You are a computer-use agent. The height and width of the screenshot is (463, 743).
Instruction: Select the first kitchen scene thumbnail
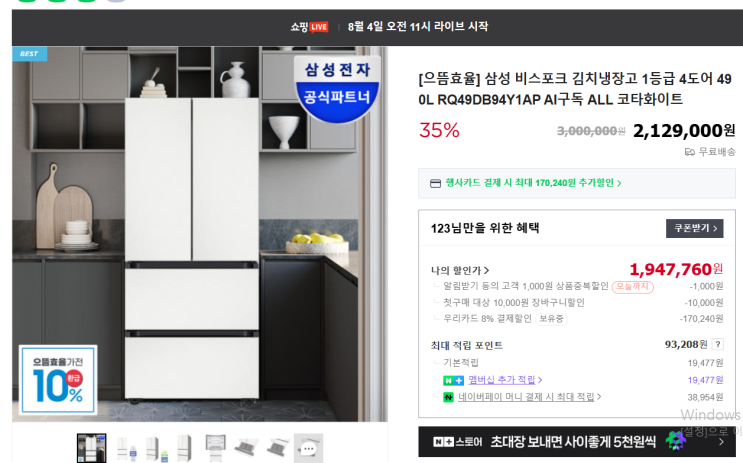click(x=91, y=448)
